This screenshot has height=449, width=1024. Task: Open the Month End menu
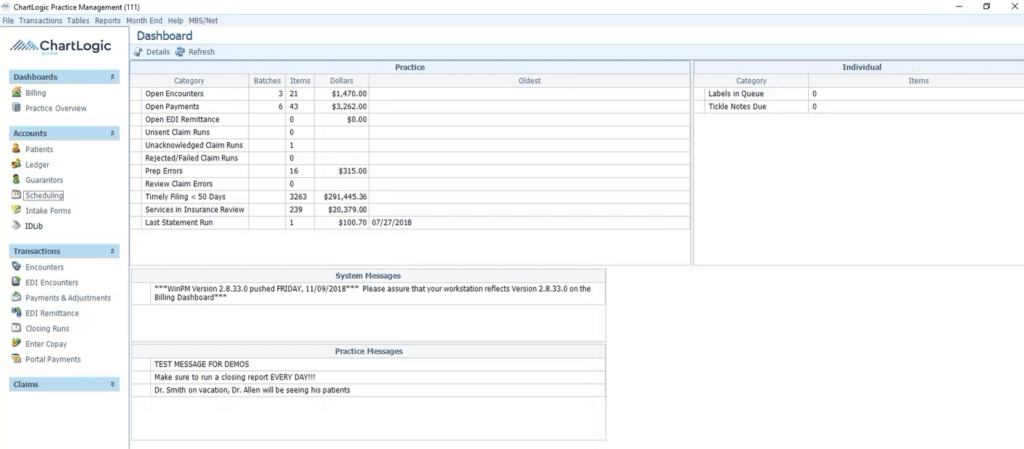point(144,21)
